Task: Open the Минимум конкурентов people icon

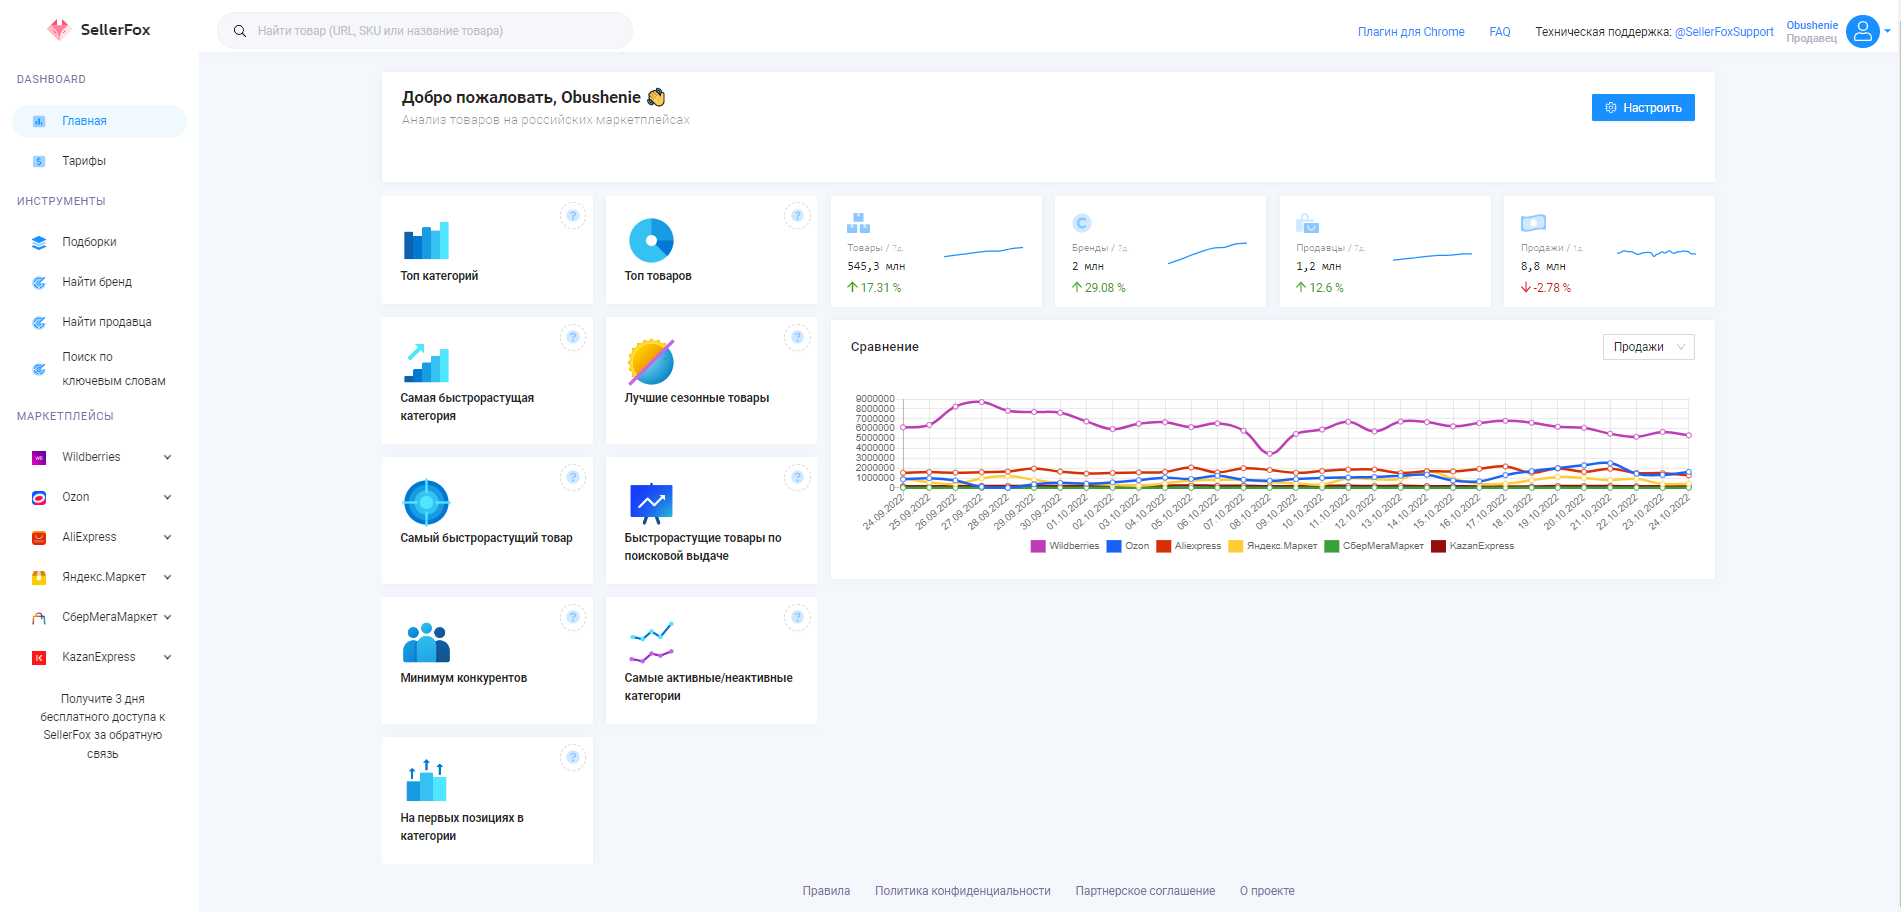Action: click(426, 642)
